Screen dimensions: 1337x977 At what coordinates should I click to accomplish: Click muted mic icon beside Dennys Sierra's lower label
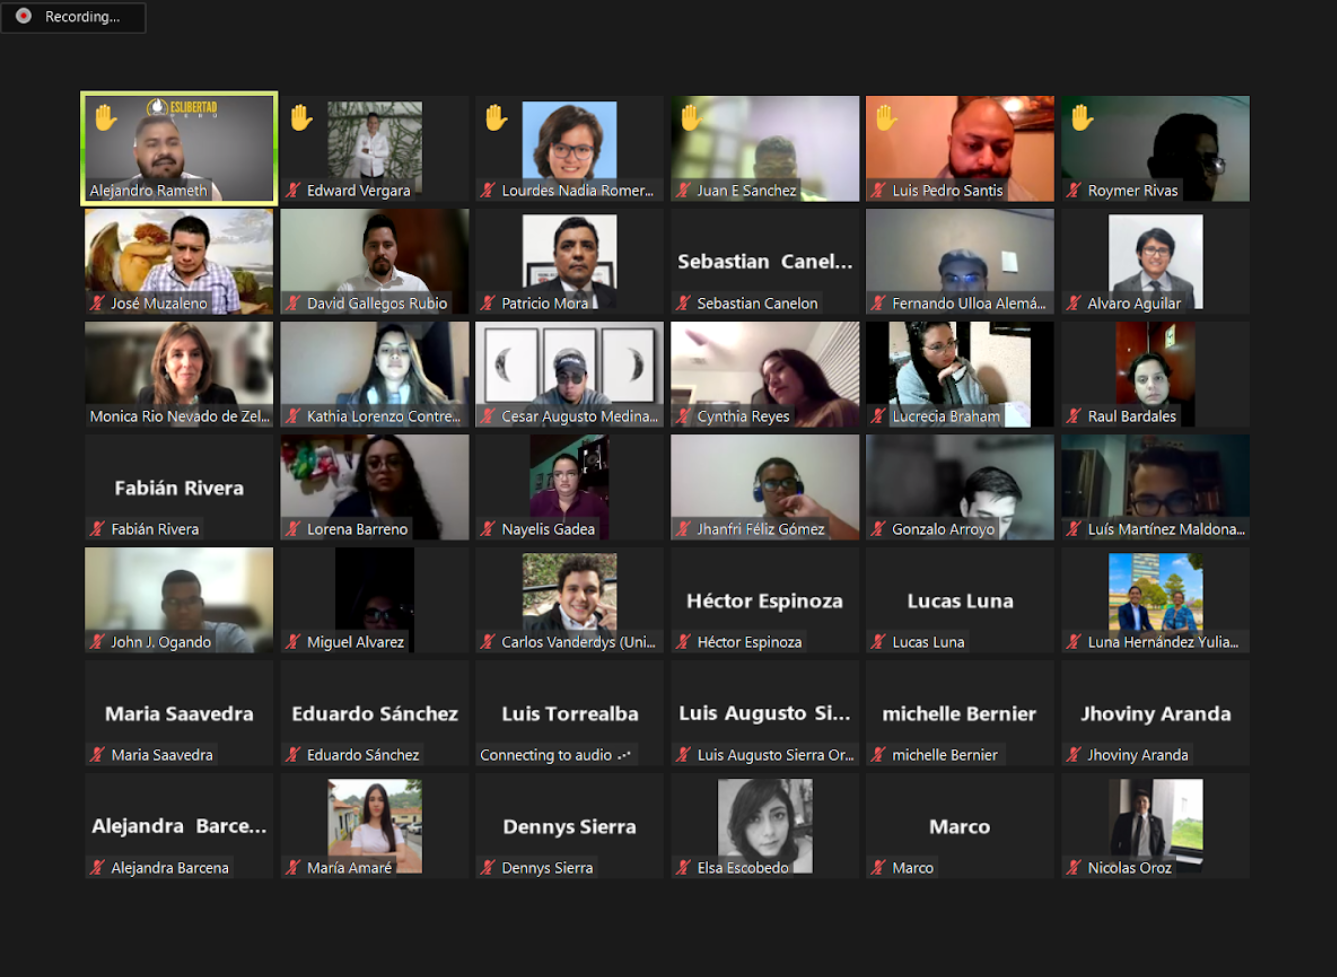[489, 868]
